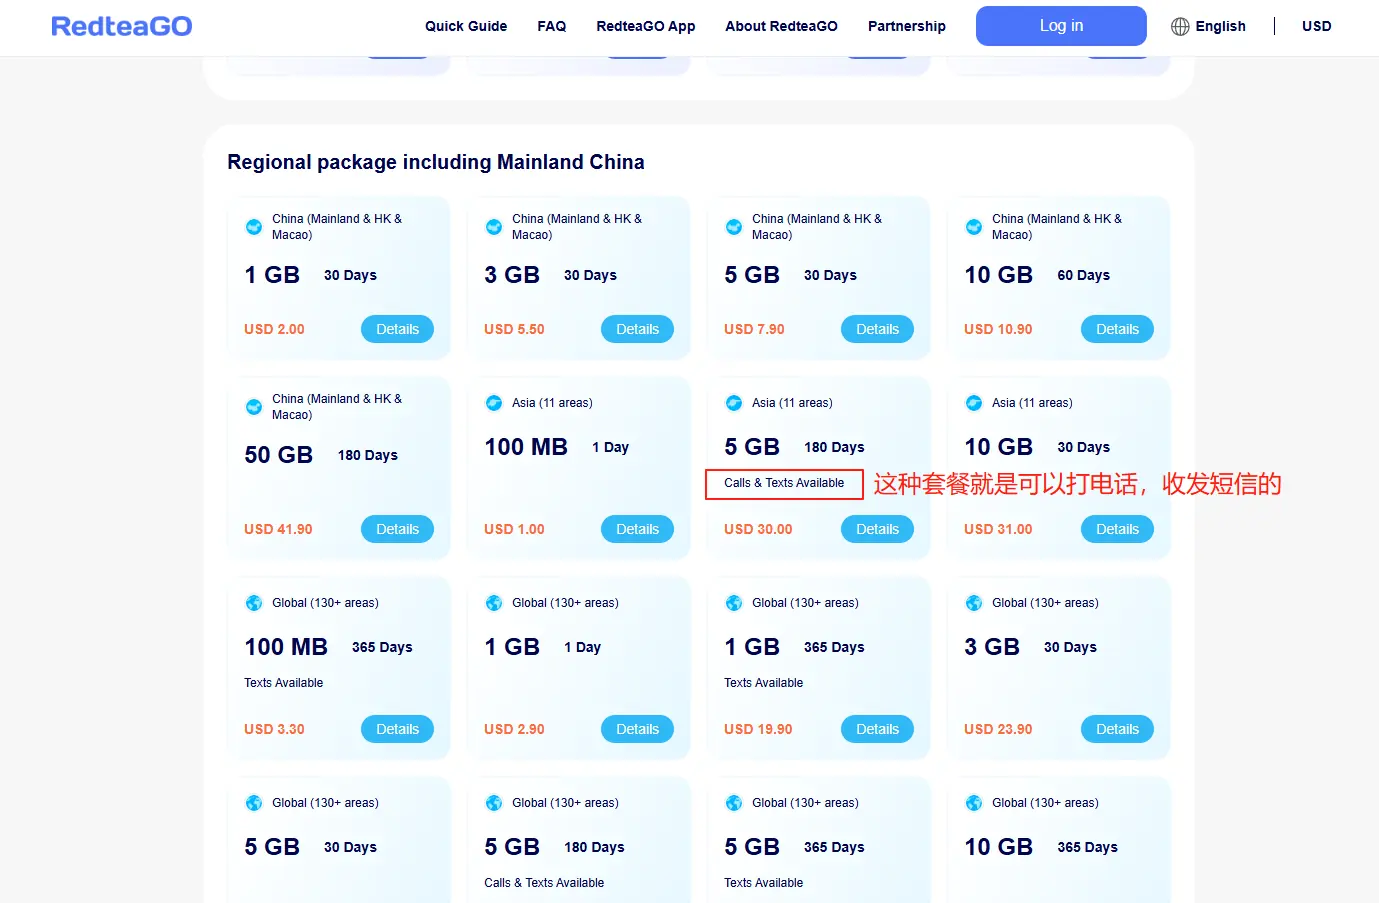Select the Global 5 GB 180 Days card

tap(579, 840)
